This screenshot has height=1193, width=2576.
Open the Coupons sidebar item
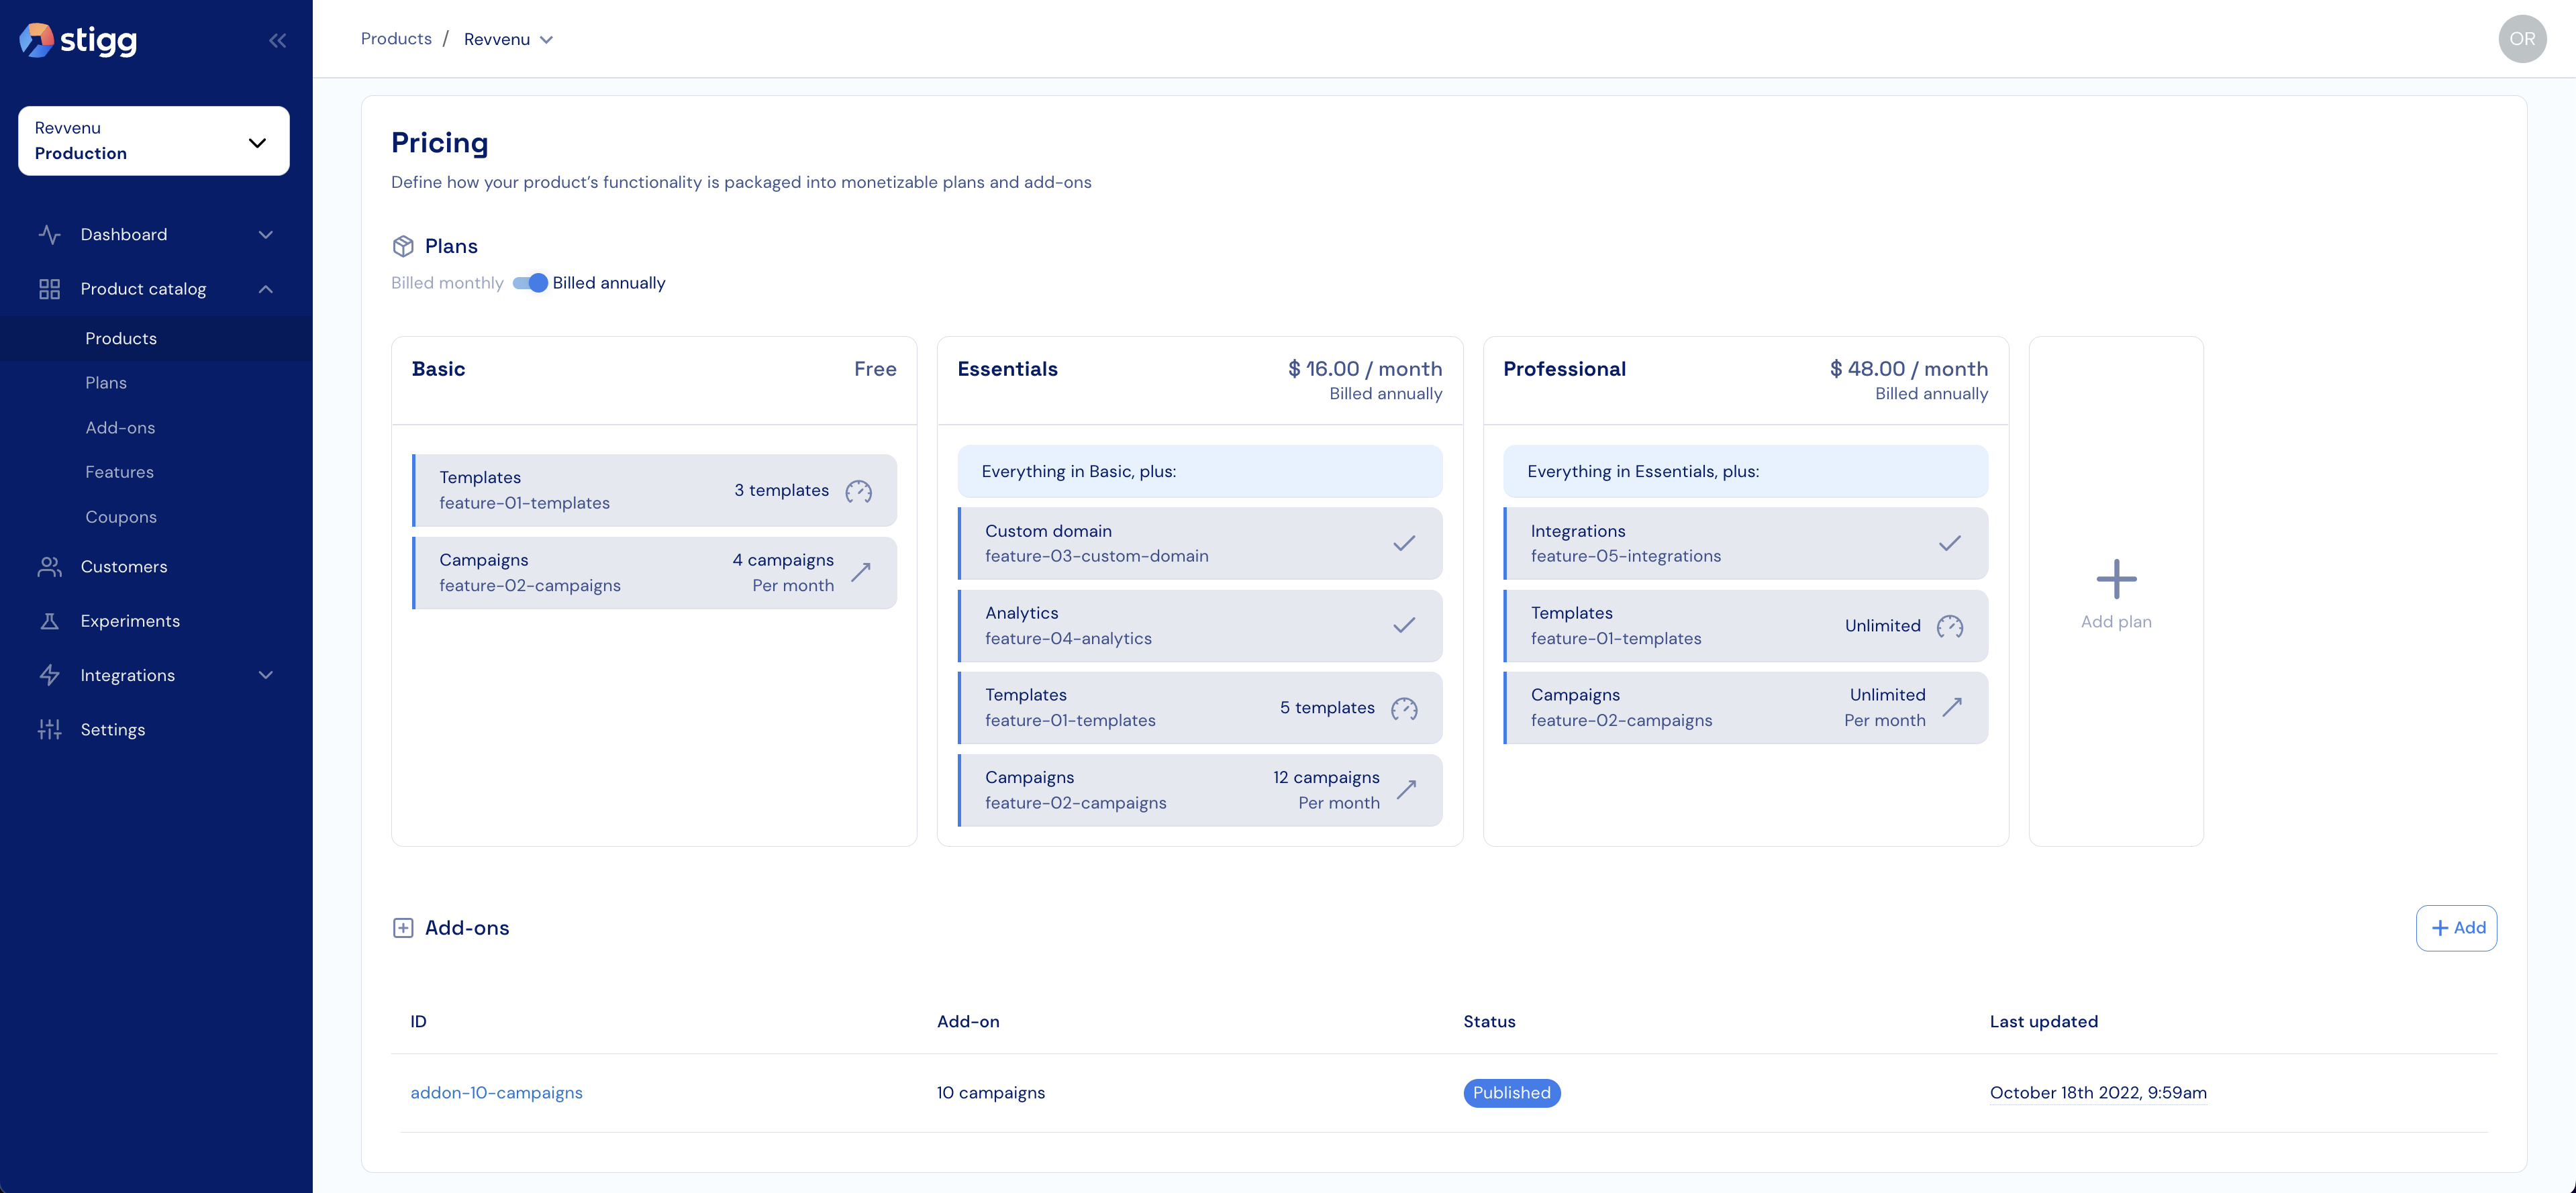(x=121, y=517)
